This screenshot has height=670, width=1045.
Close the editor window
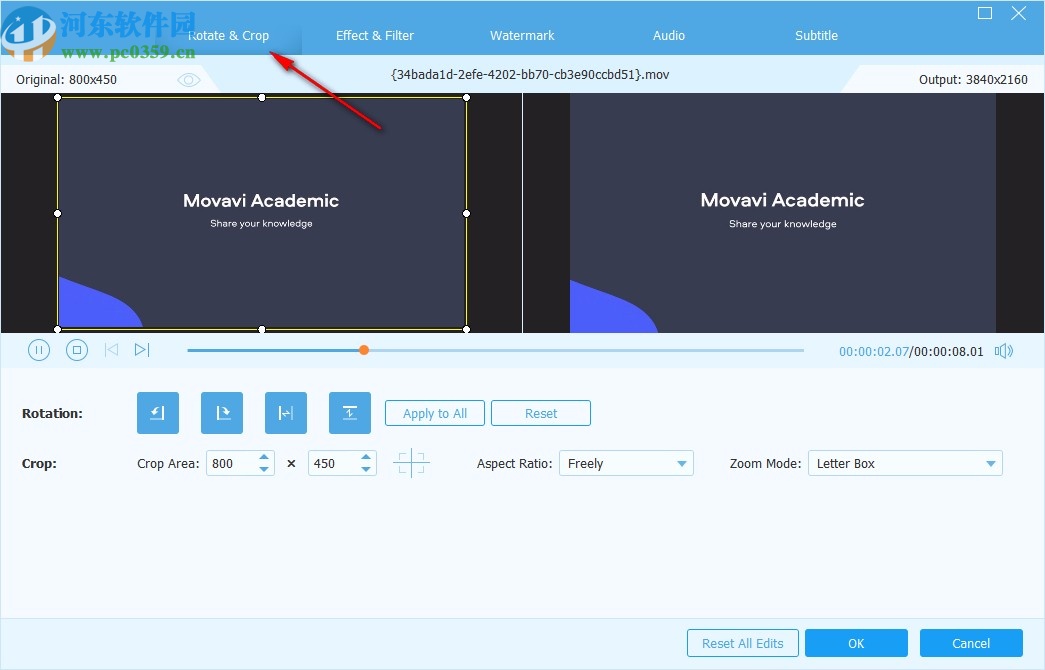click(1018, 13)
